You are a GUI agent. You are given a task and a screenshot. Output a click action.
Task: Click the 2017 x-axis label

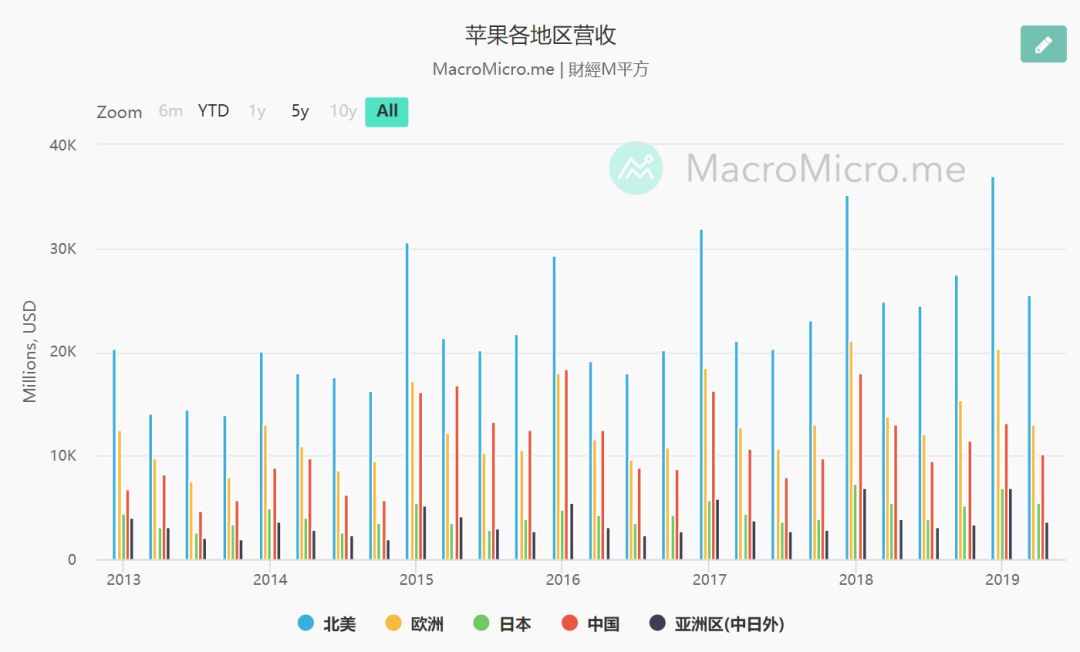tap(709, 580)
